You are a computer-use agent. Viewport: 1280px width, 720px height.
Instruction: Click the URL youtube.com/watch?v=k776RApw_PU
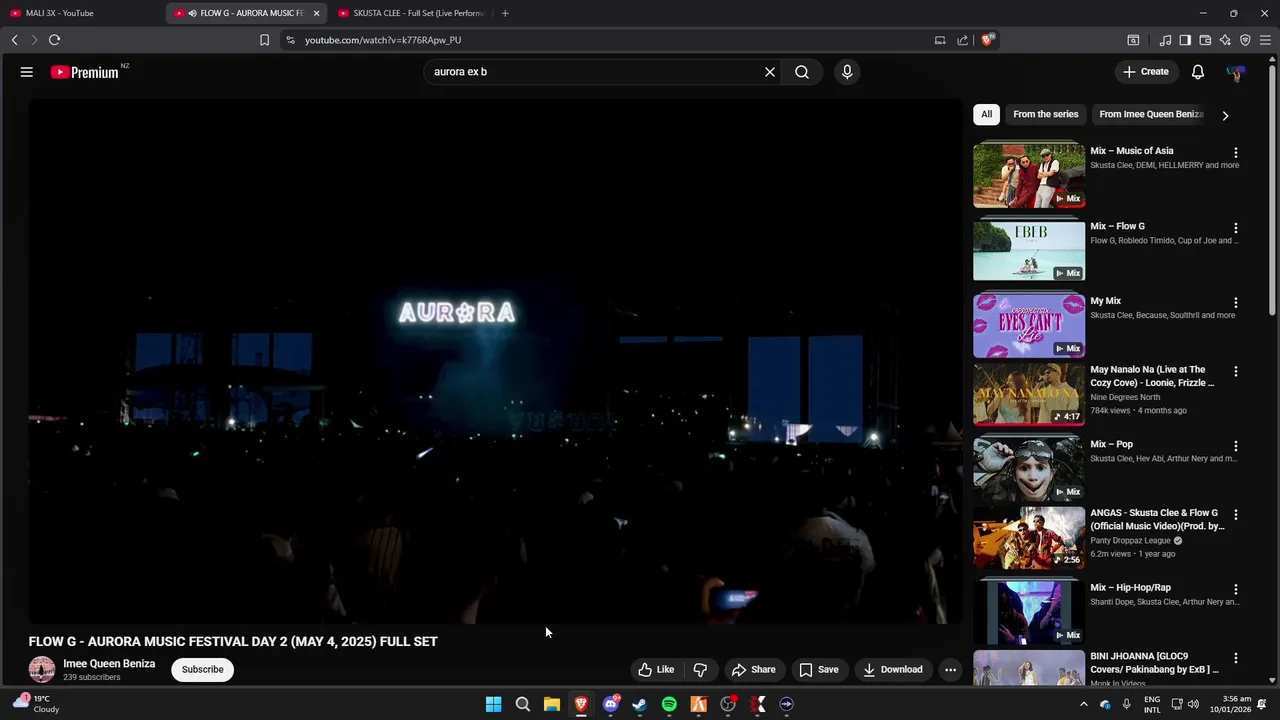tap(383, 40)
